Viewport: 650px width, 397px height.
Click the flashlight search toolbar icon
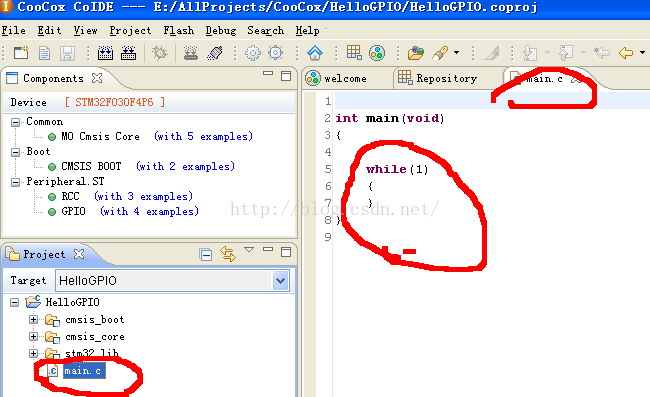coord(440,53)
